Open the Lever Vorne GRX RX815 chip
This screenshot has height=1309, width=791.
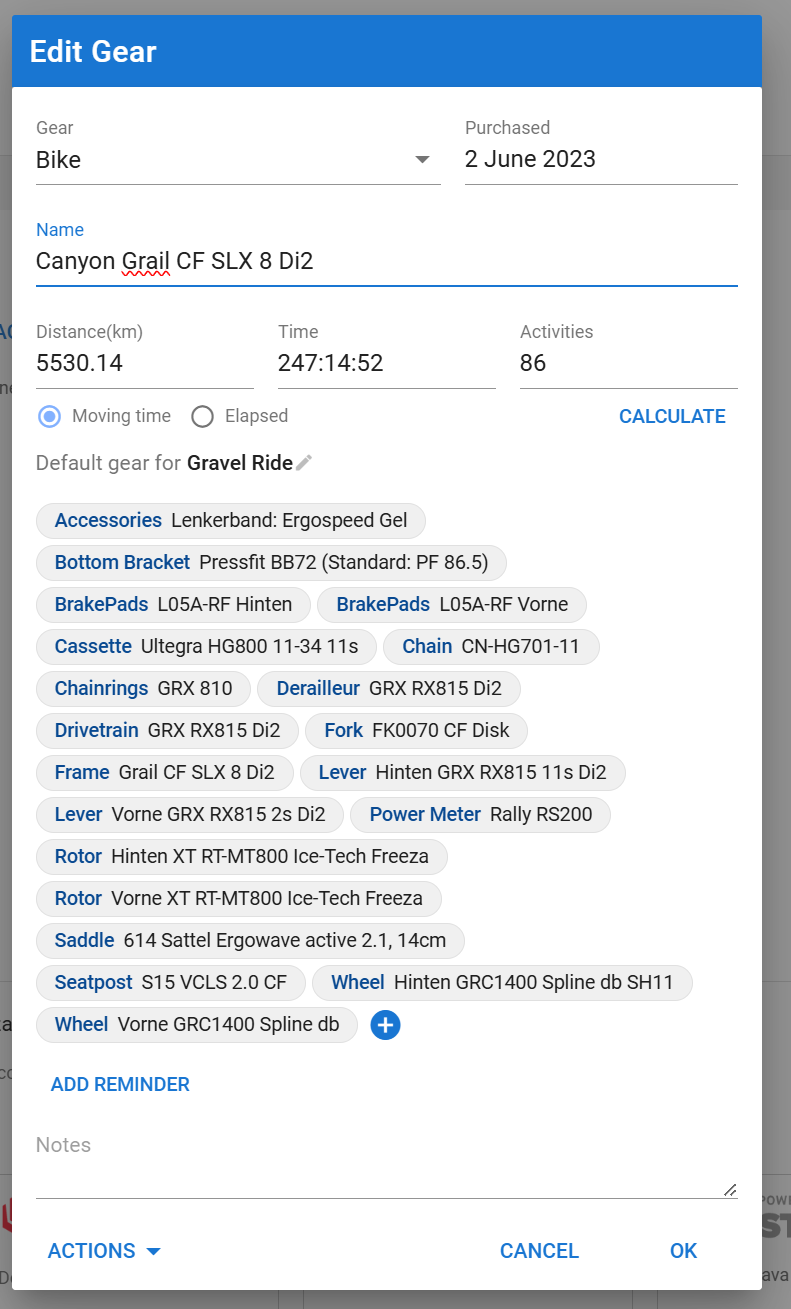pyautogui.click(x=190, y=815)
